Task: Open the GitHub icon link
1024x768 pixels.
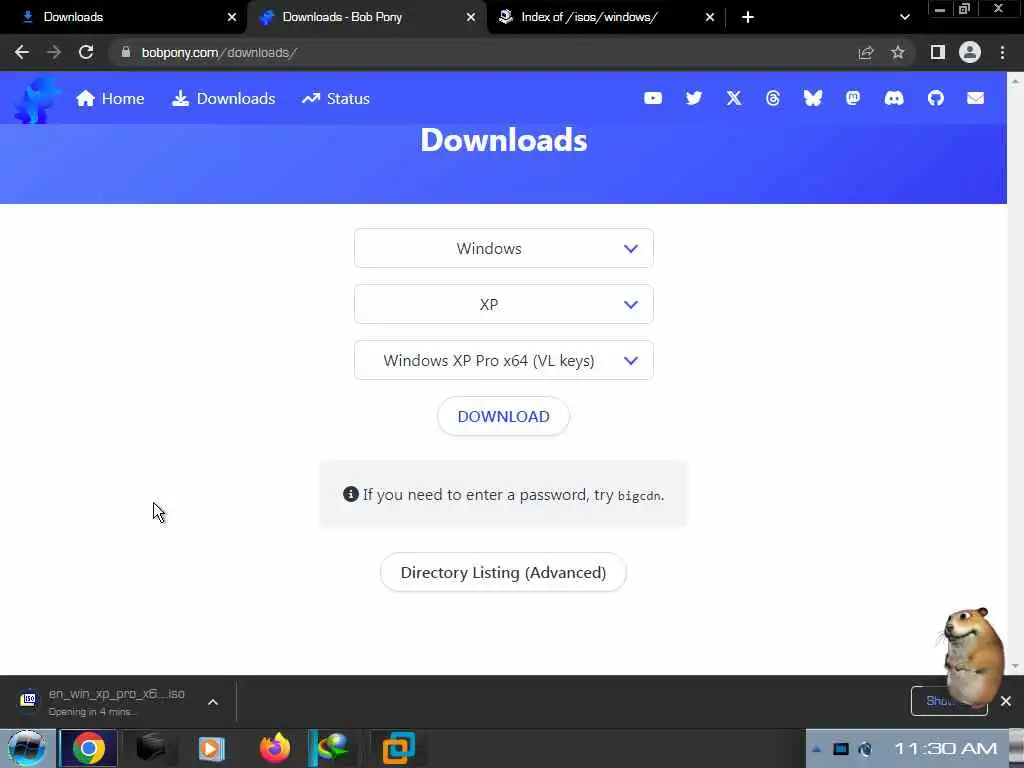Action: 936,98
